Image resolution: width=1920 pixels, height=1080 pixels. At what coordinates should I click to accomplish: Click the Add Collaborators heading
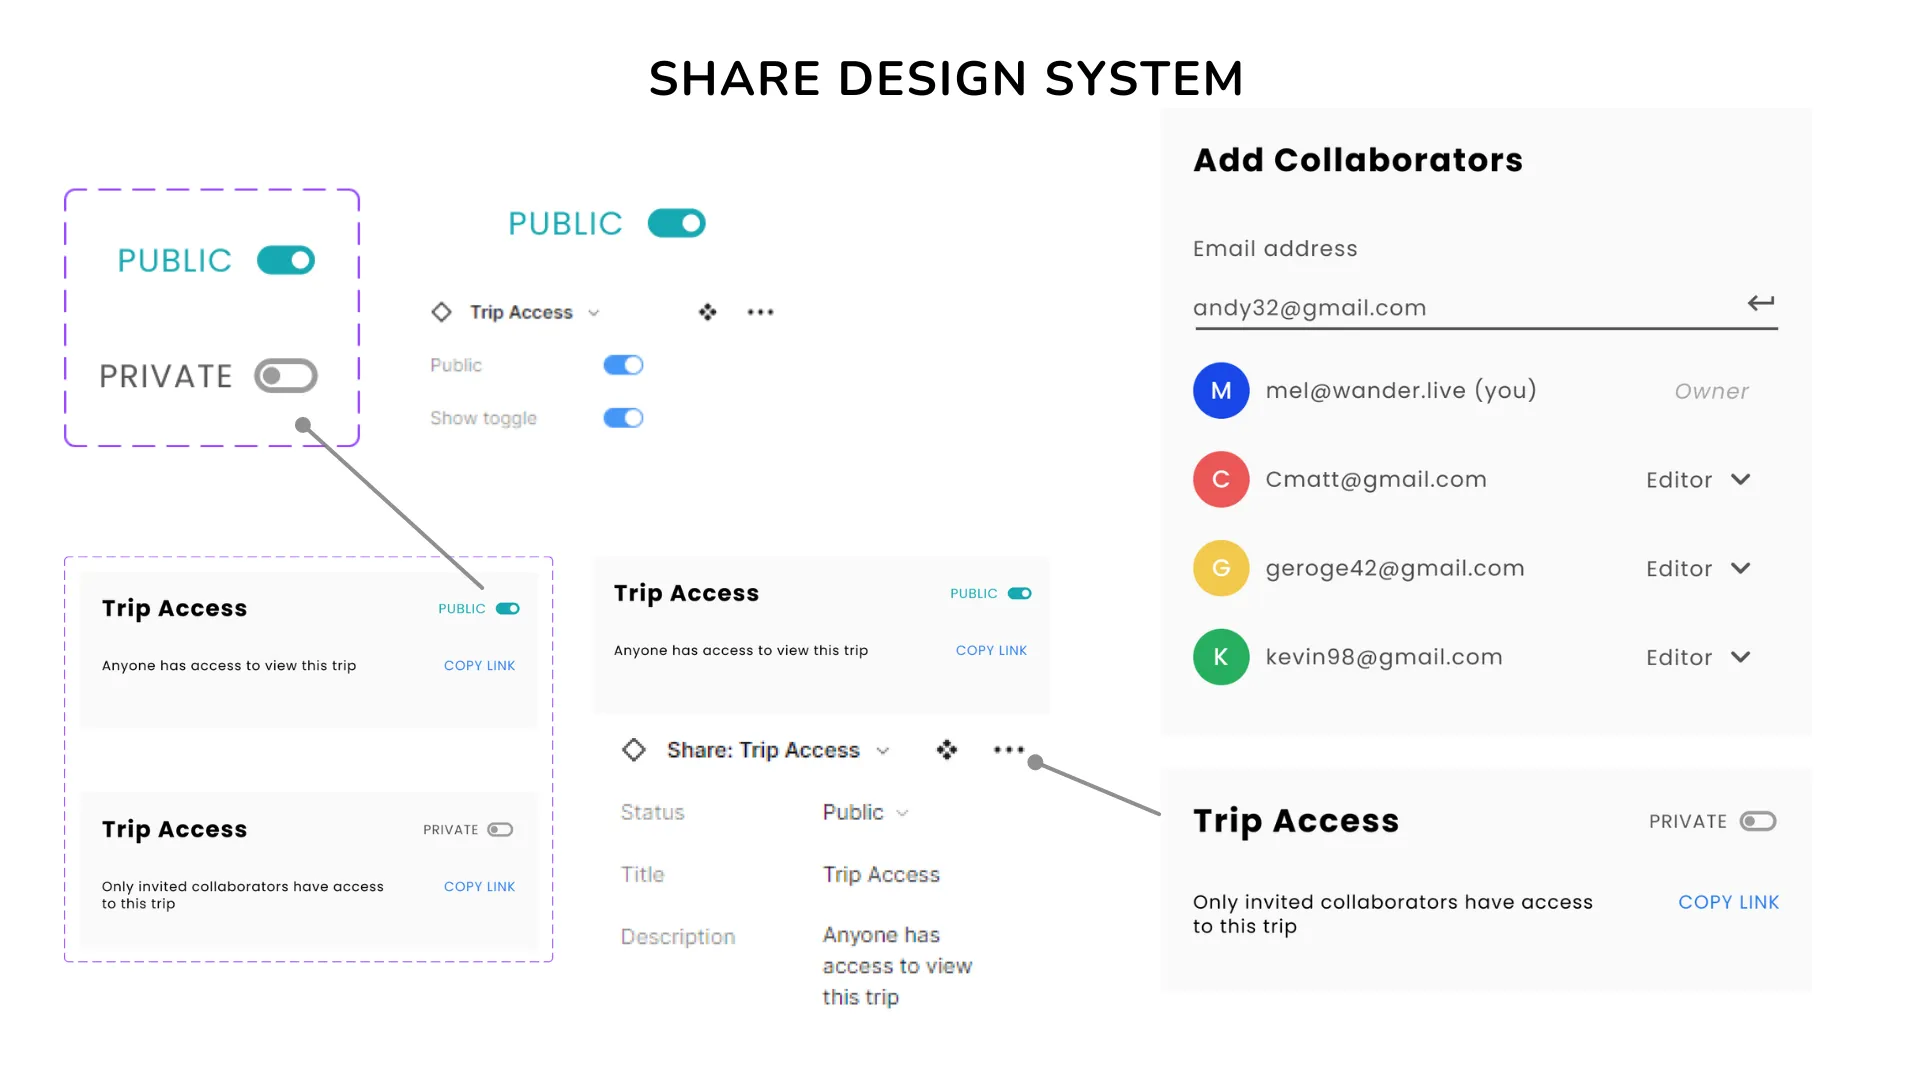pos(1358,160)
